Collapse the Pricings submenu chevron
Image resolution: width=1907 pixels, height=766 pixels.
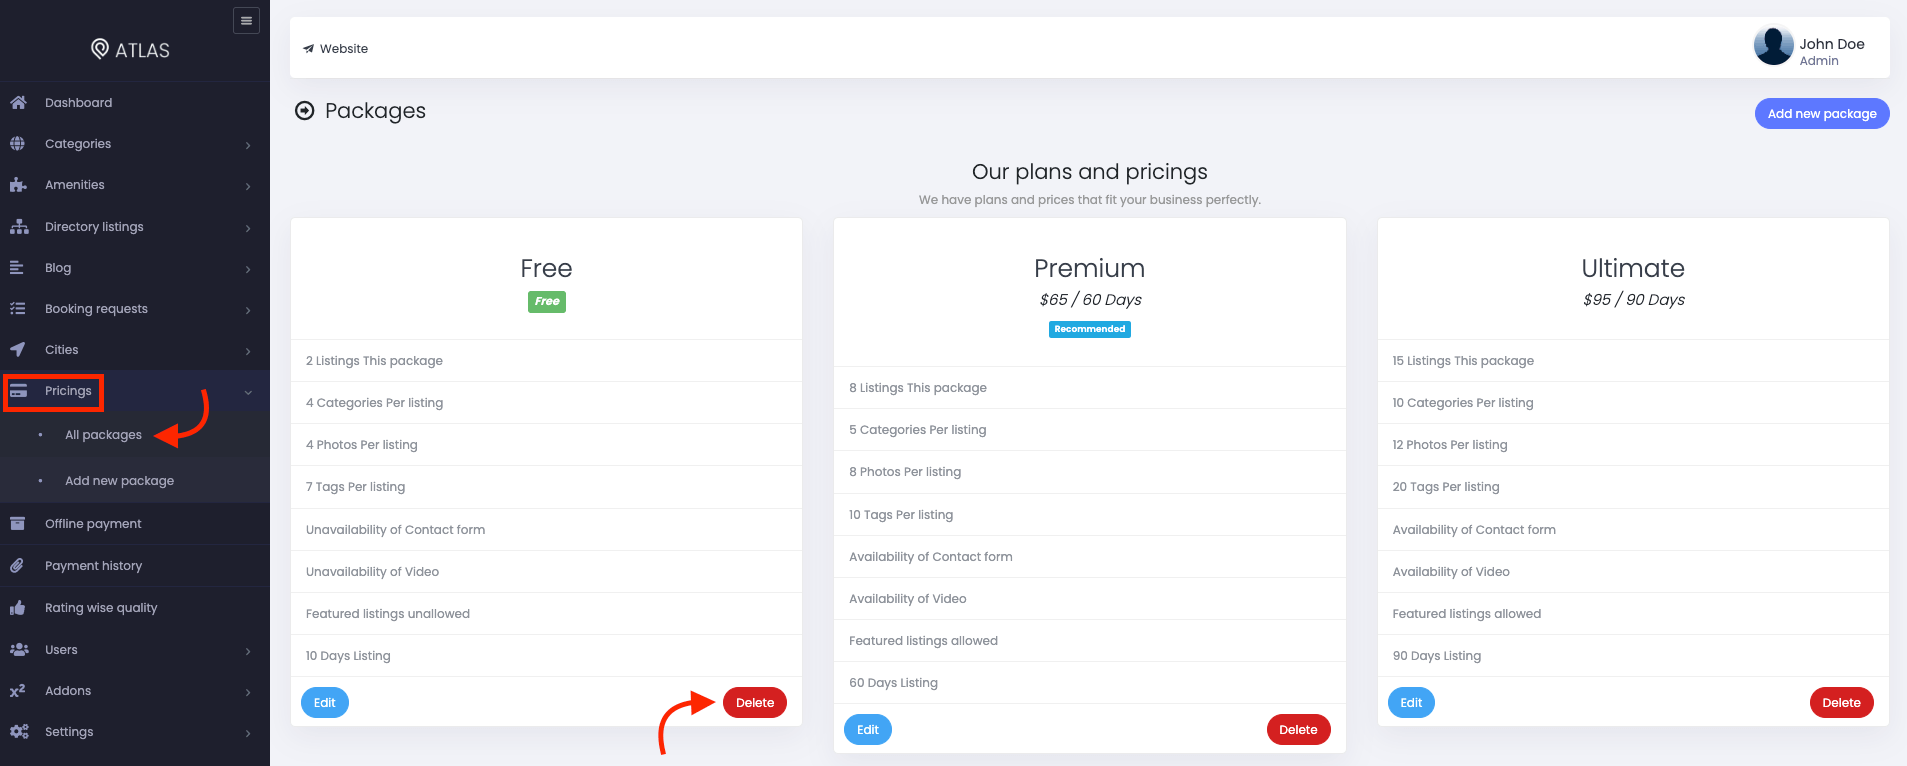click(248, 392)
